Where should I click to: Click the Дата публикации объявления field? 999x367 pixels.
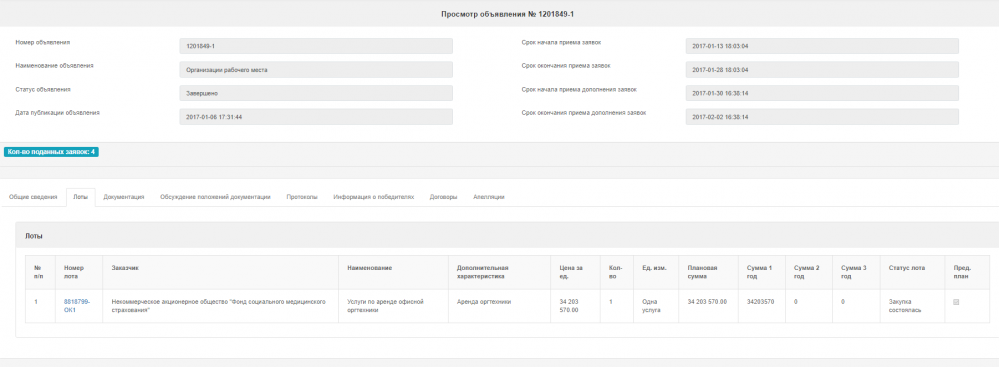click(x=316, y=117)
